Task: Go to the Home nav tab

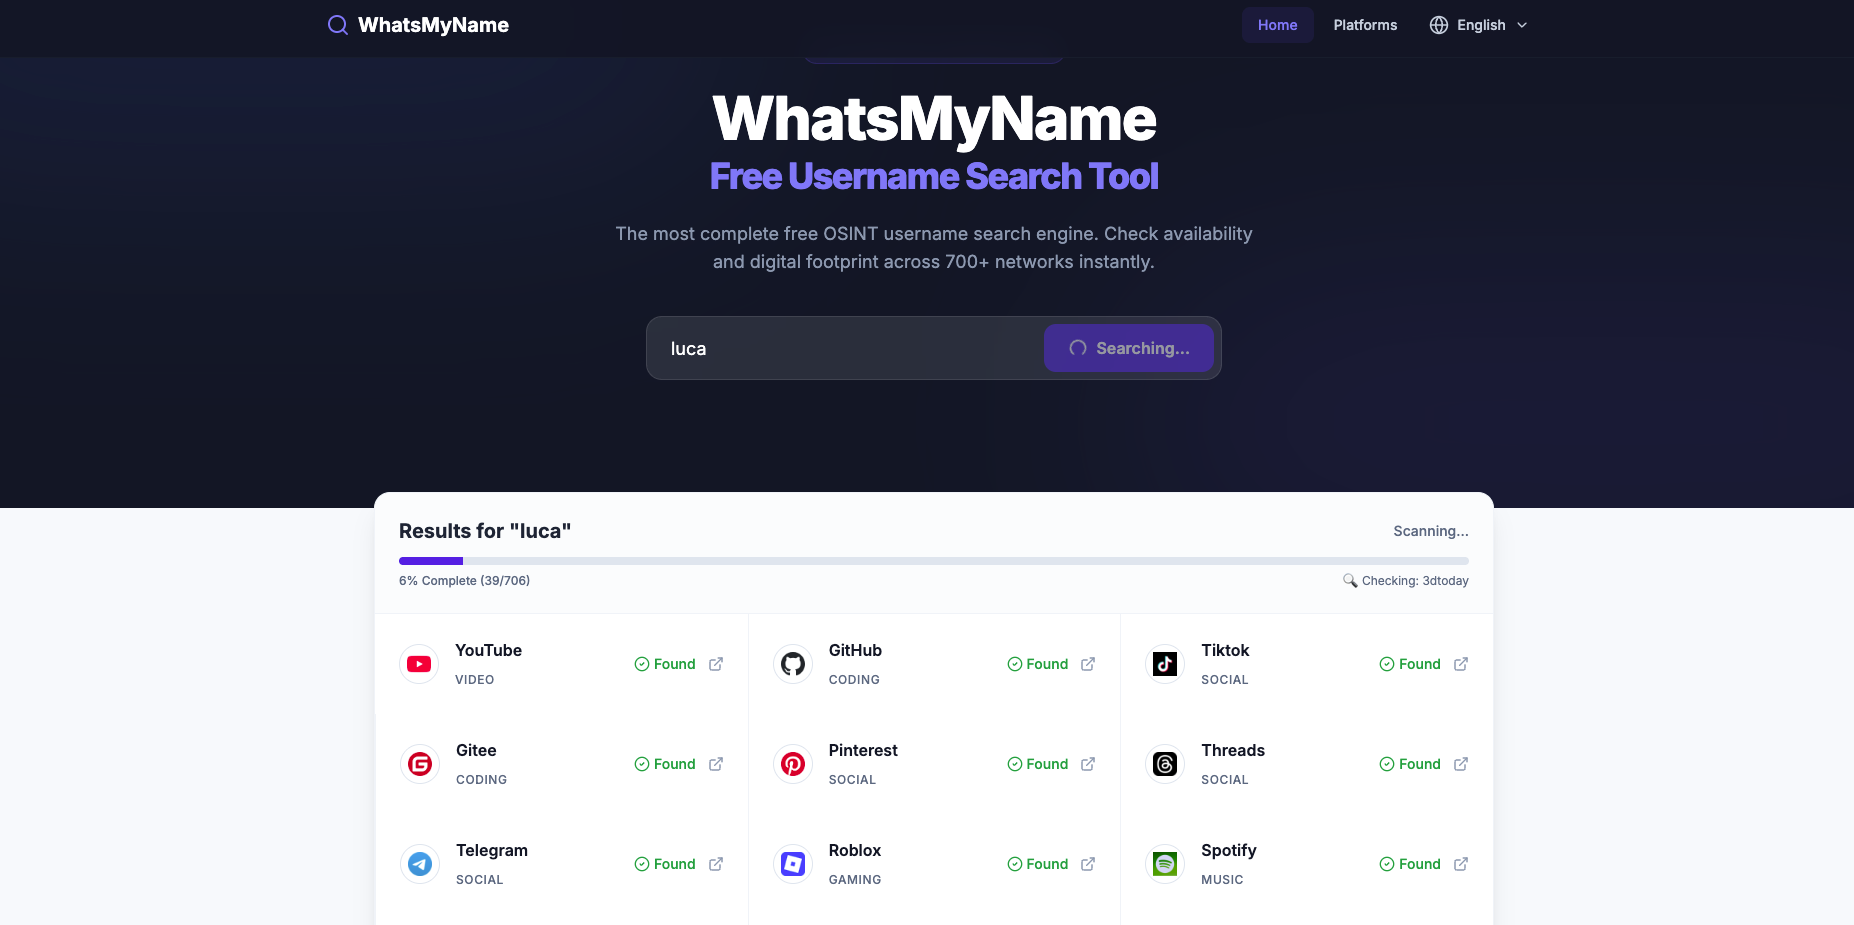Action: pos(1277,25)
